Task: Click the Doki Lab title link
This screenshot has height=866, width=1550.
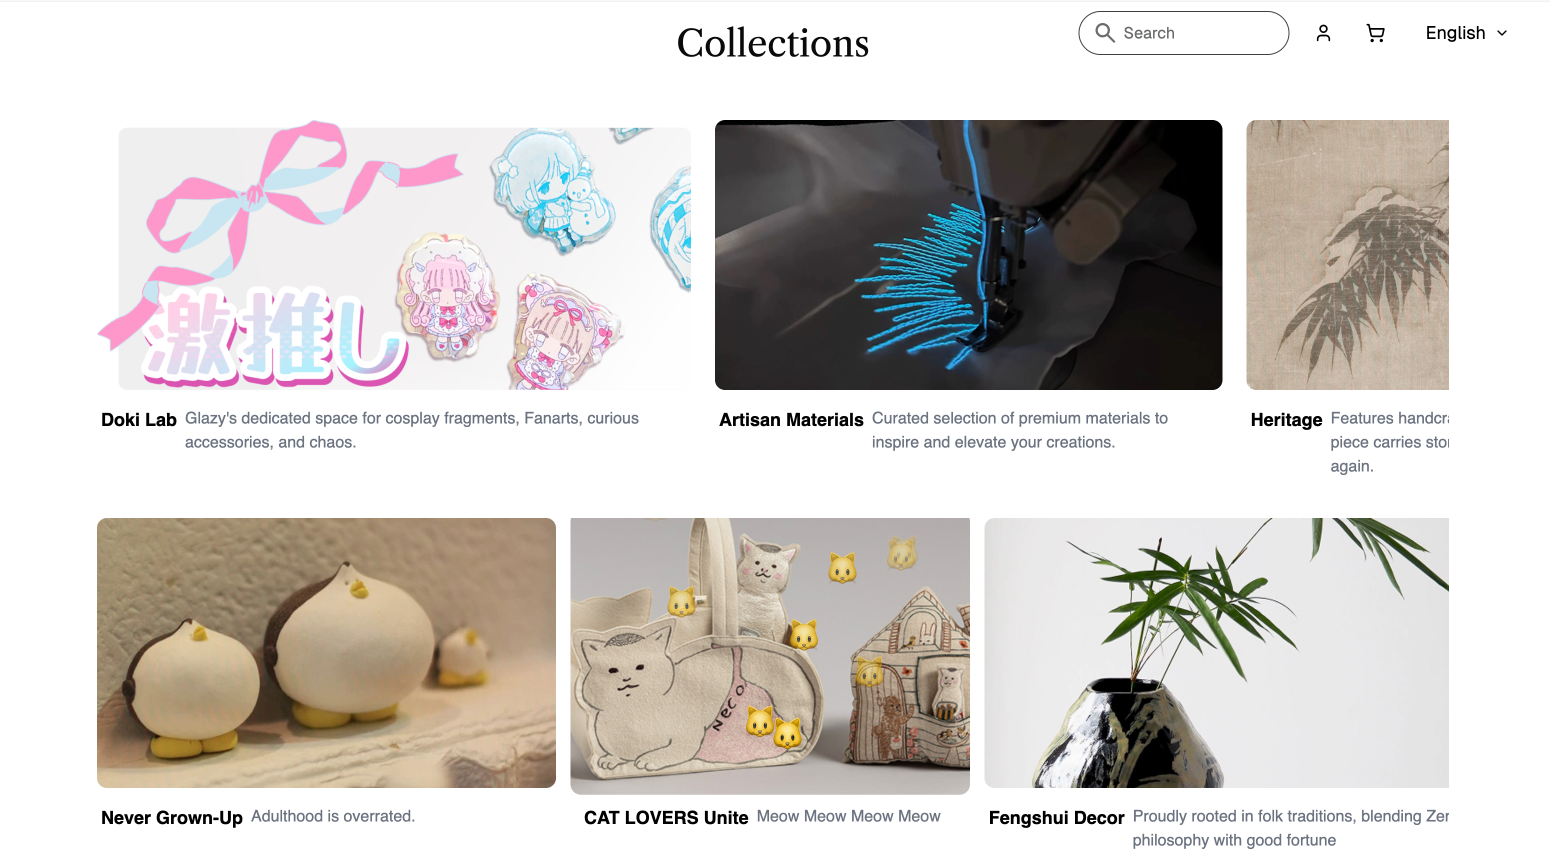Action: coord(139,420)
